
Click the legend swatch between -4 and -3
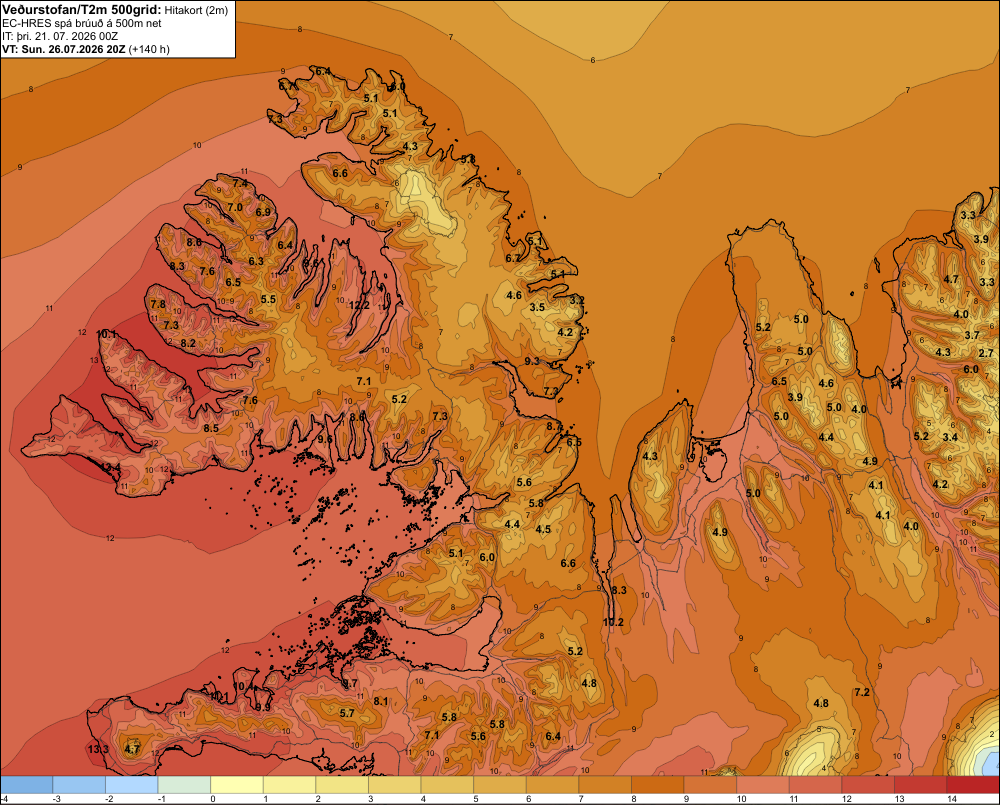[27, 784]
